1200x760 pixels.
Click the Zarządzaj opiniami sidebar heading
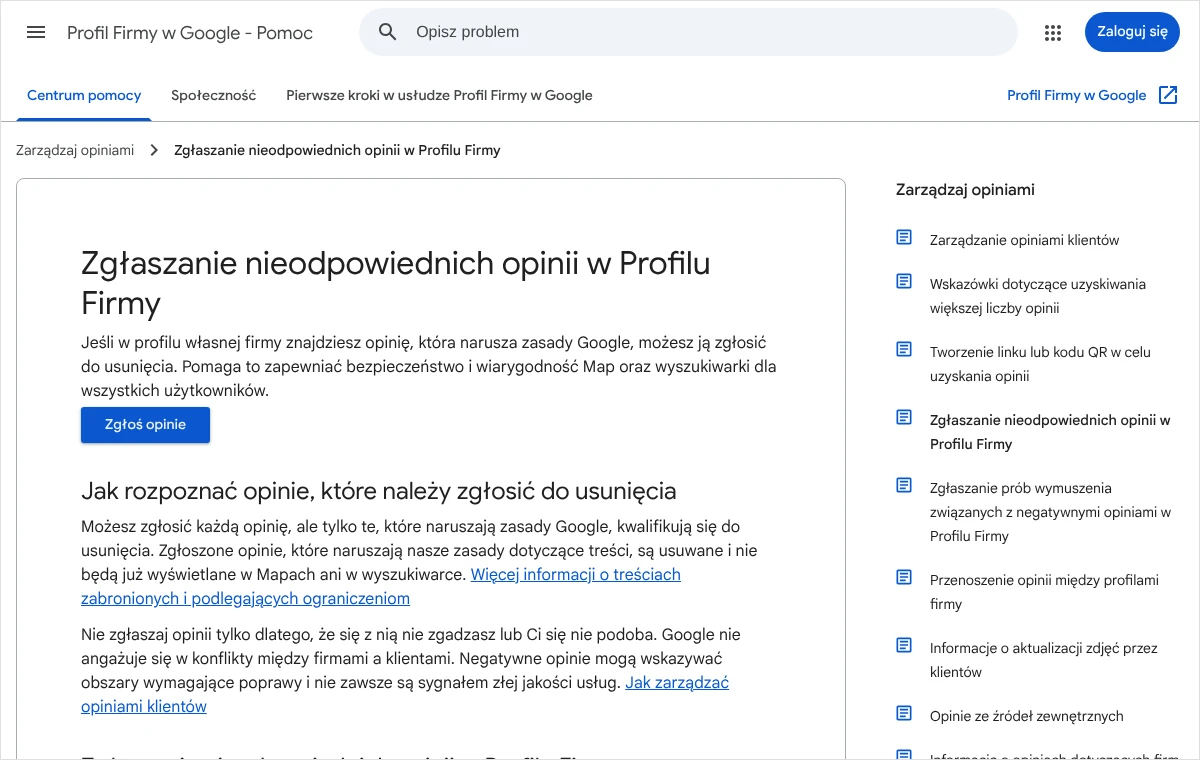[x=965, y=189]
